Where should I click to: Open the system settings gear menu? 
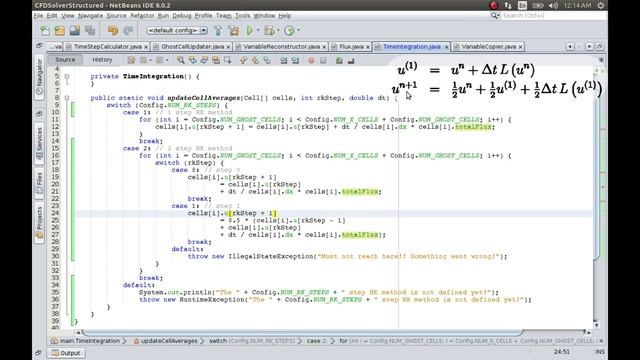[x=601, y=5]
